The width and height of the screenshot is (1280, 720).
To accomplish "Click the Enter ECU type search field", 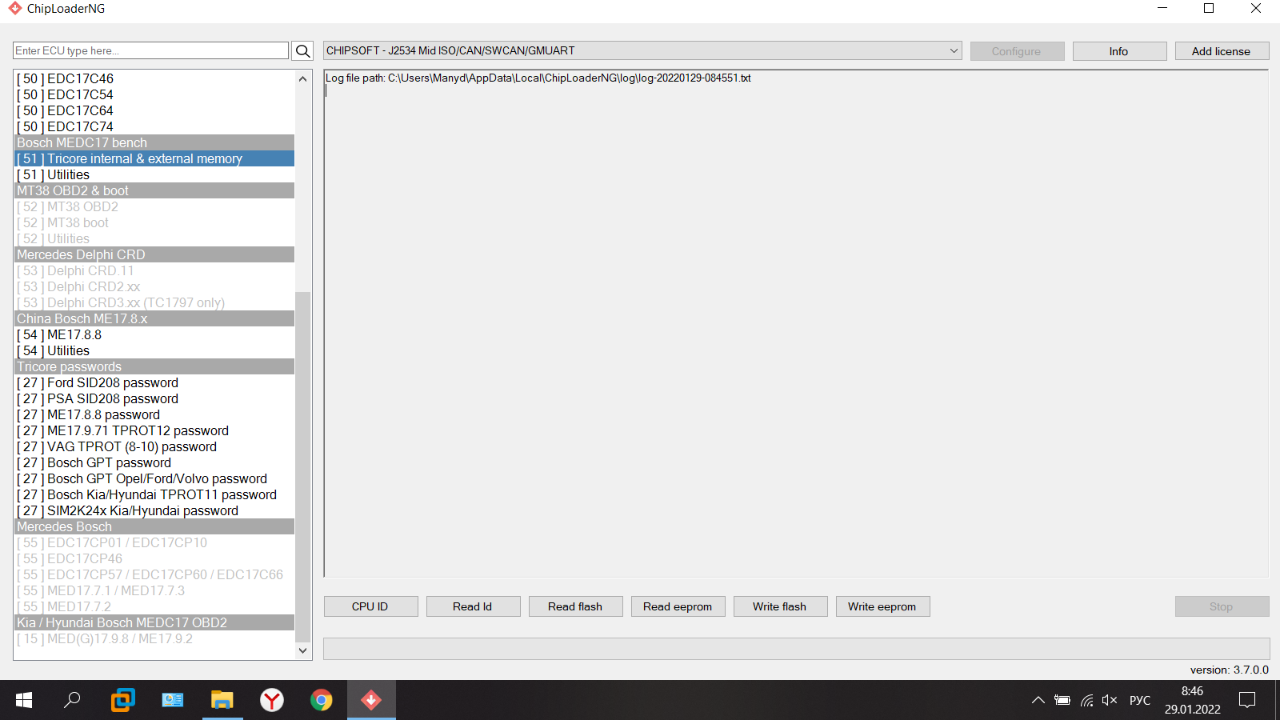I will coord(150,51).
